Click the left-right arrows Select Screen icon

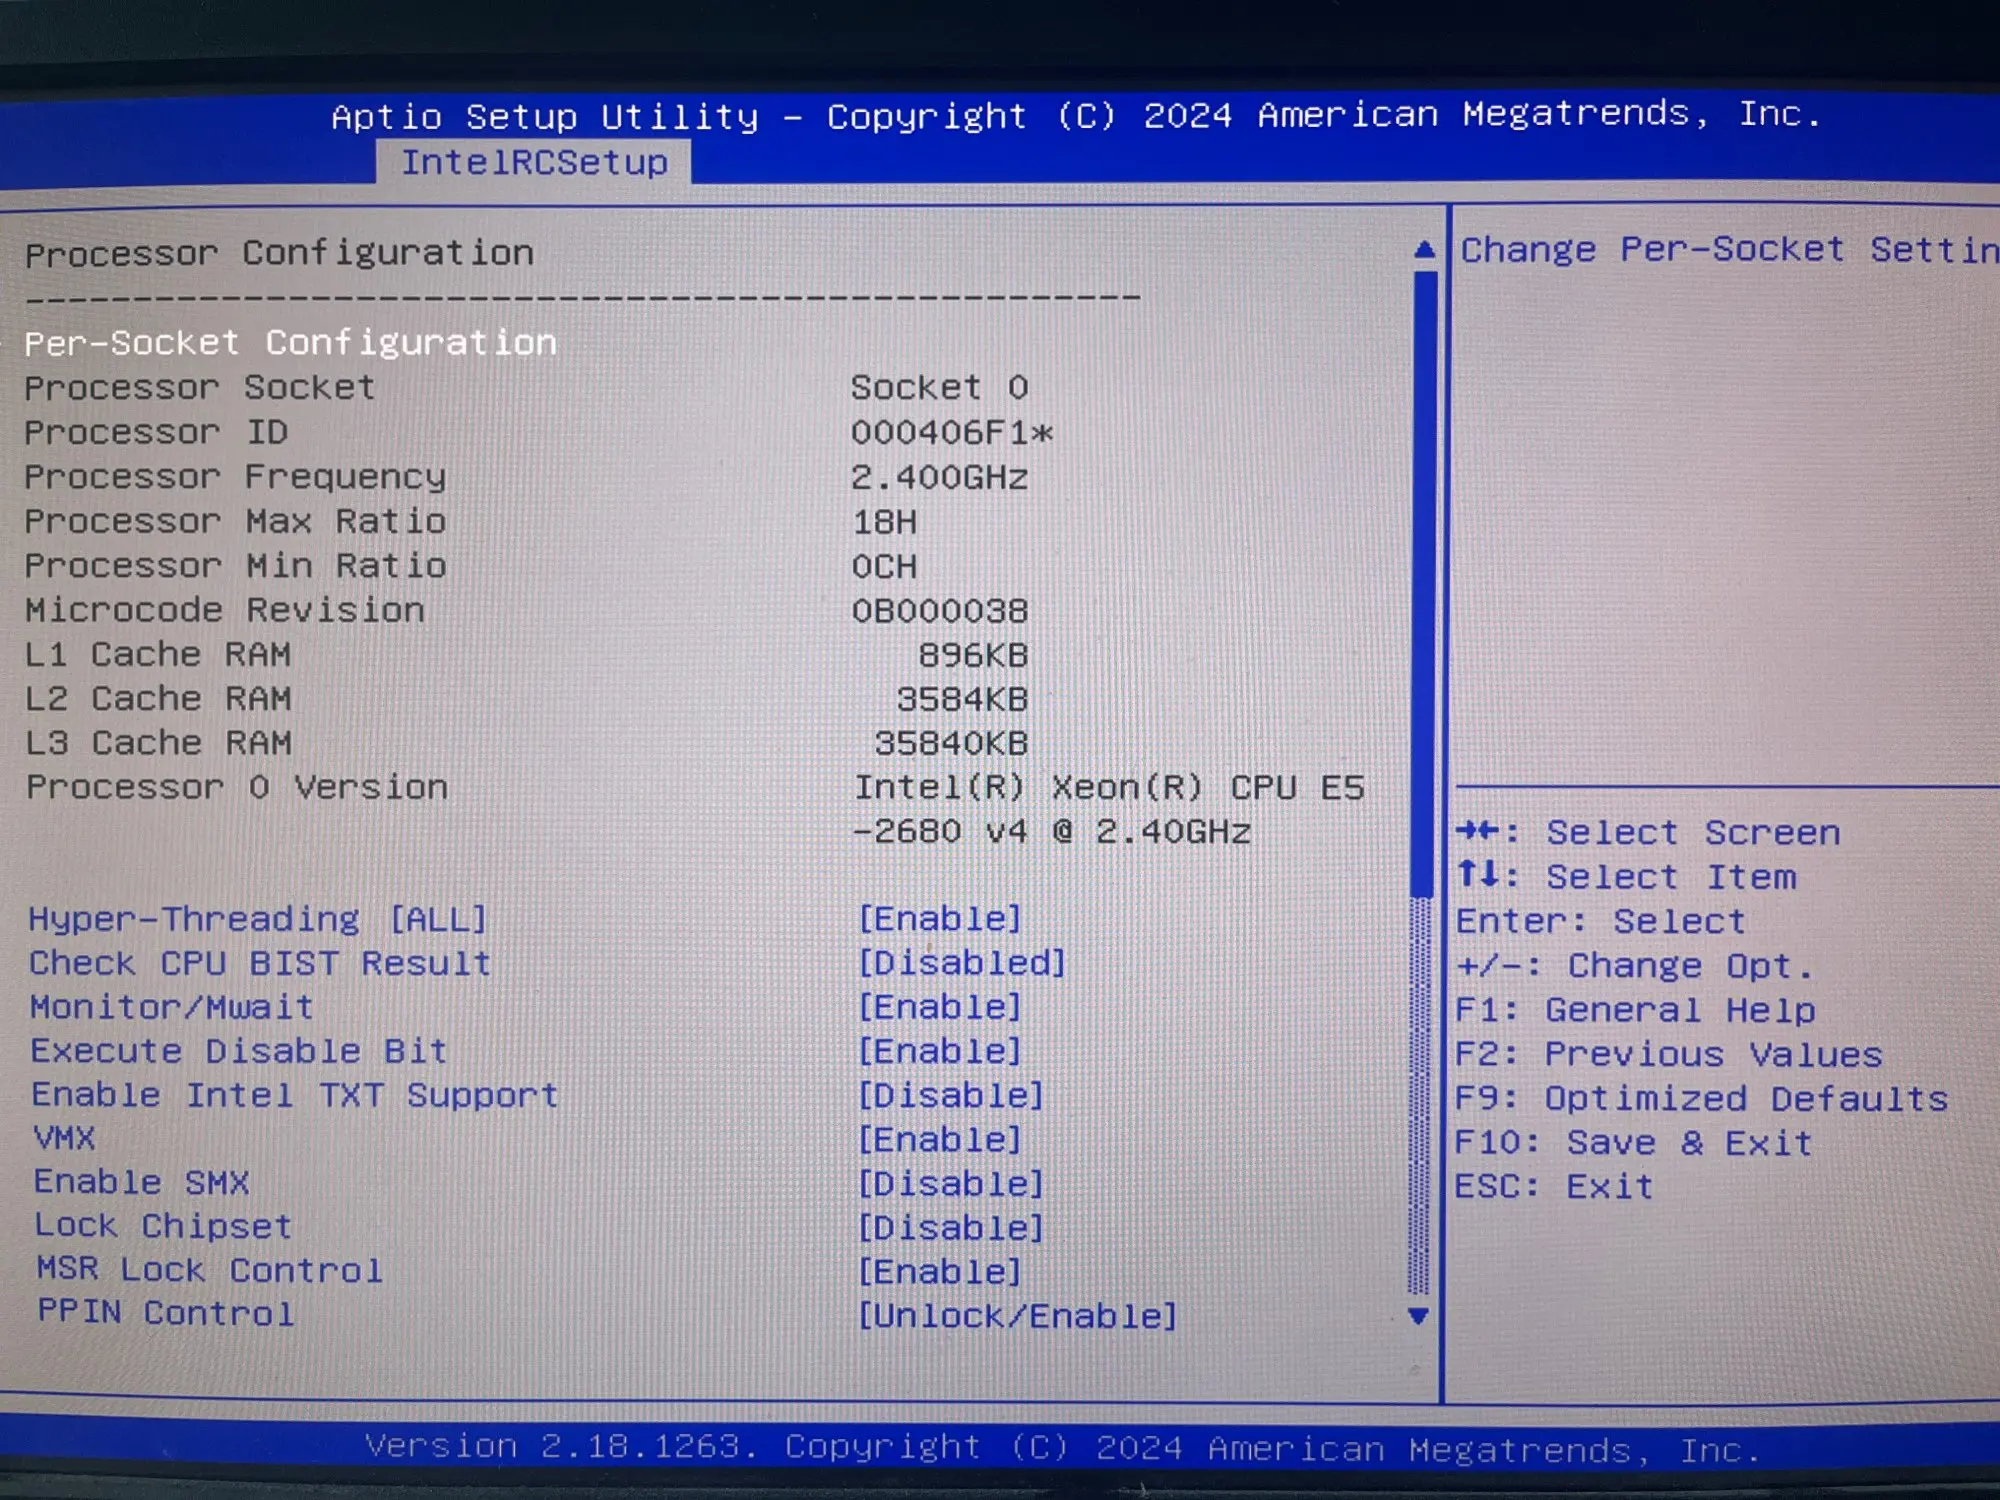coord(1477,831)
